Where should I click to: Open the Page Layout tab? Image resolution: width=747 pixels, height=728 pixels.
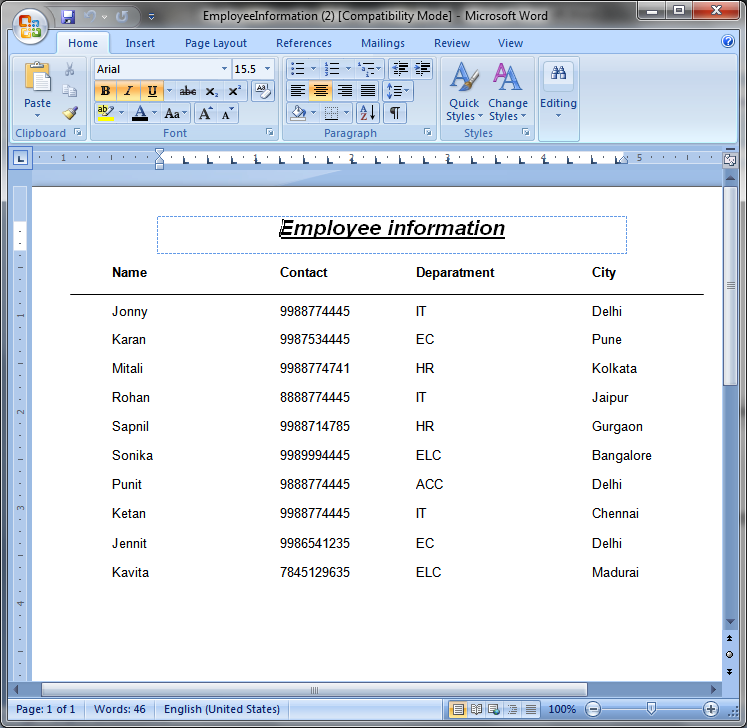(x=216, y=43)
